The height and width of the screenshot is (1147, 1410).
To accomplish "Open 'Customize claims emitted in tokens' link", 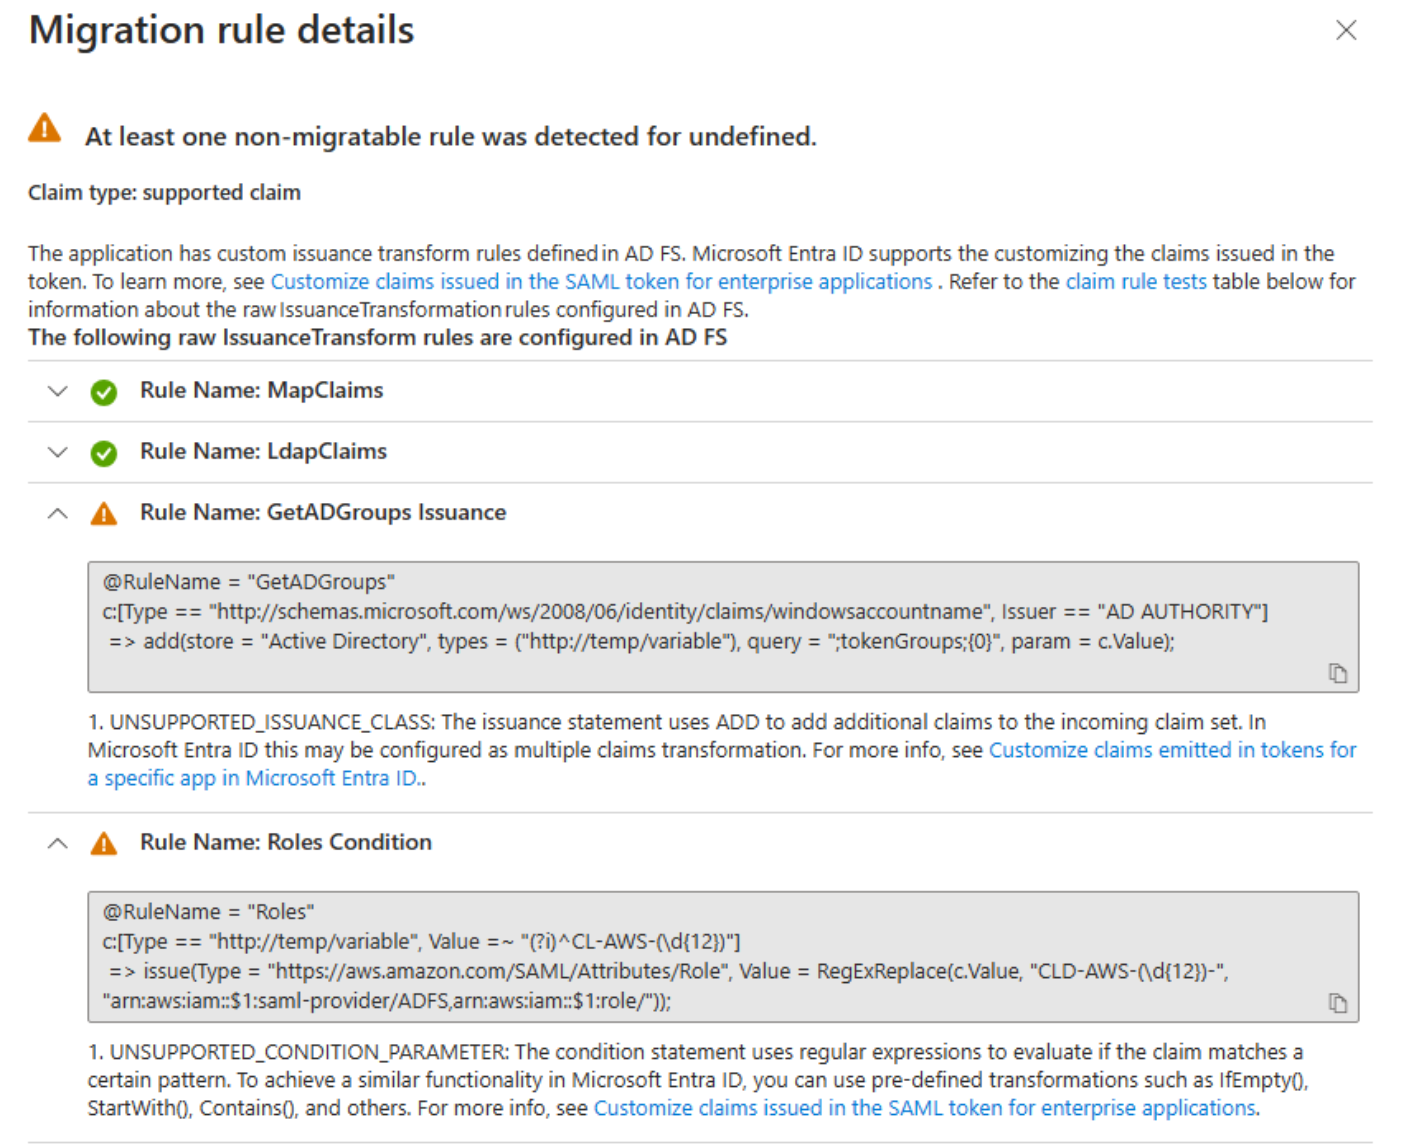I will tap(1172, 750).
